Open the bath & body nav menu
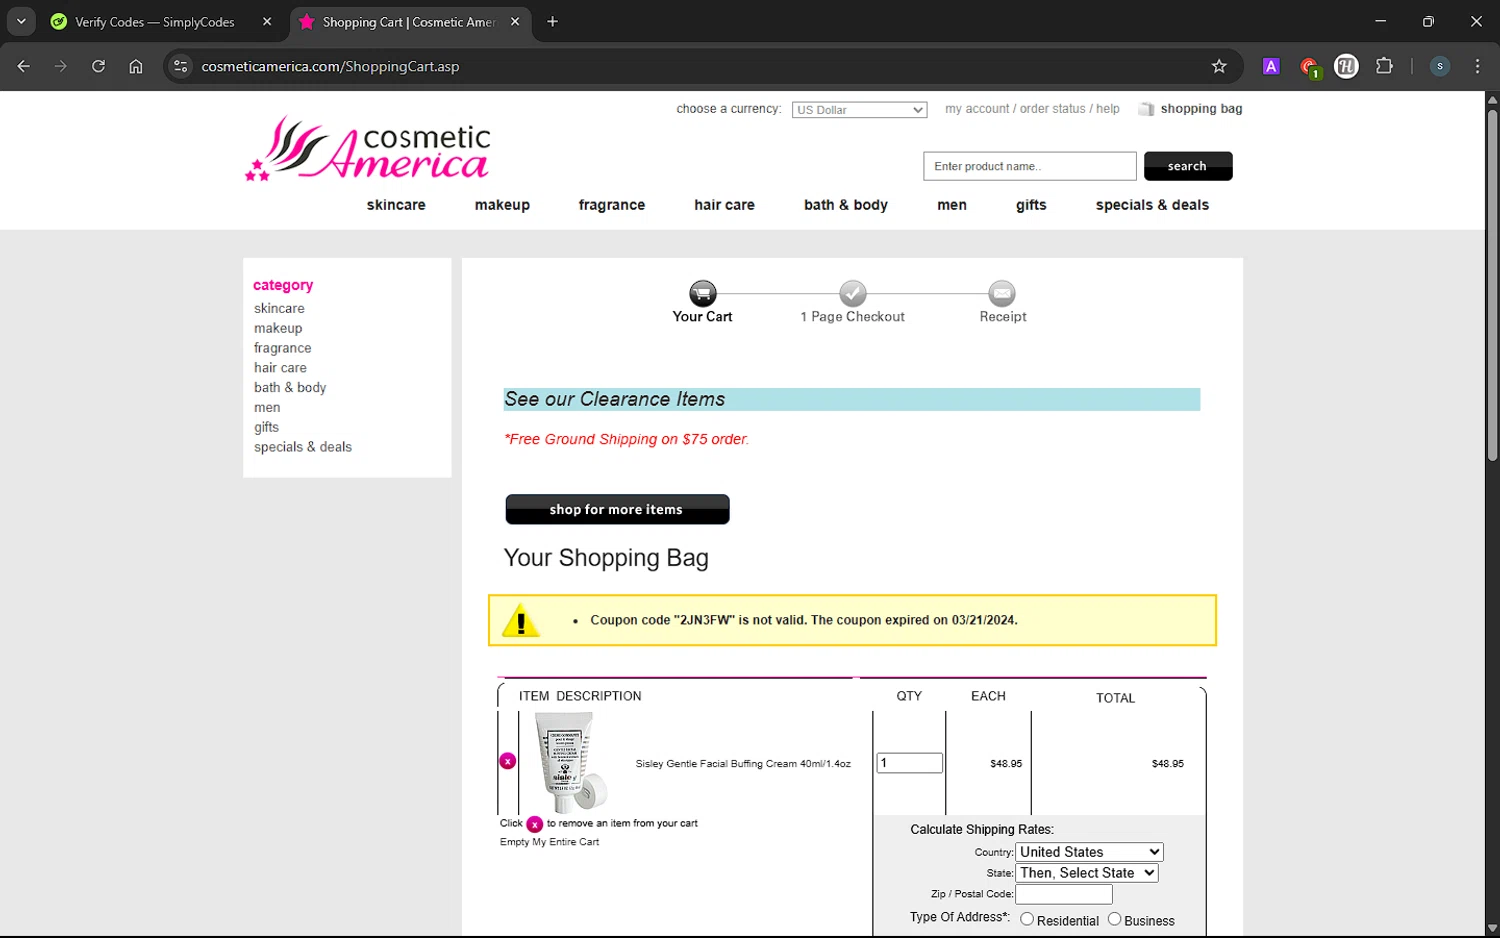1500x938 pixels. [846, 205]
